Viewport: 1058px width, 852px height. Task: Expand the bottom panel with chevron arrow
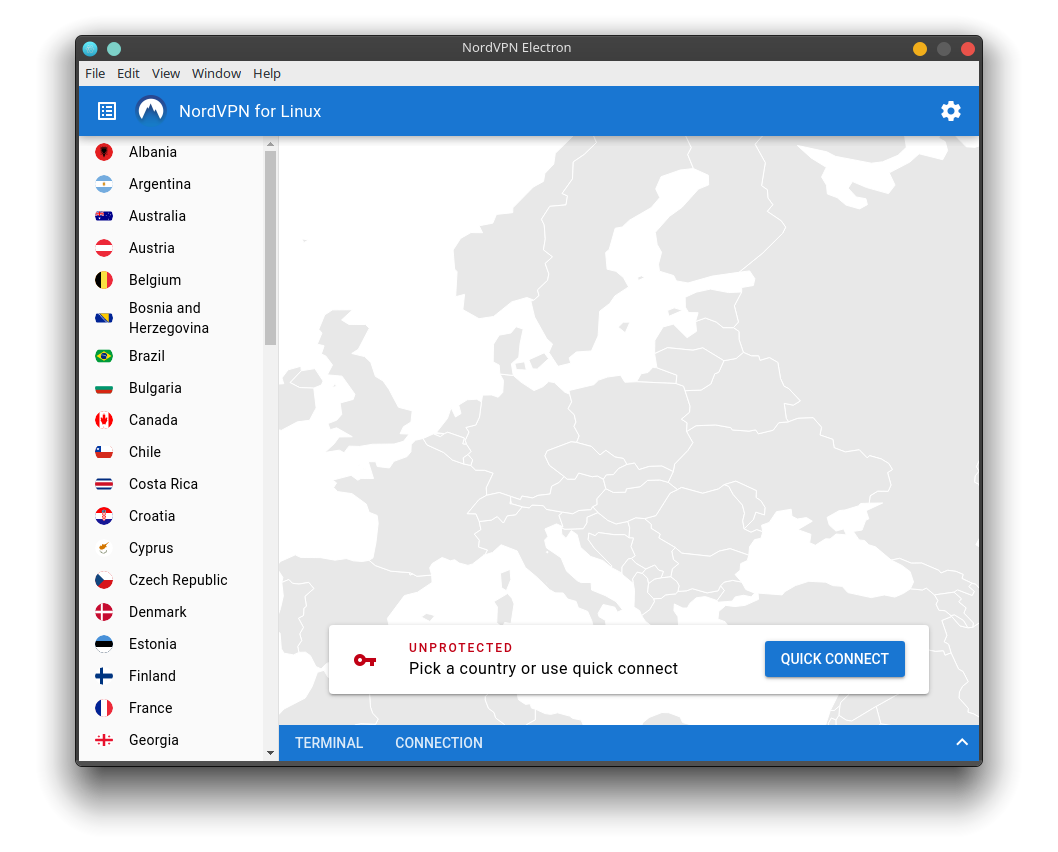(962, 742)
